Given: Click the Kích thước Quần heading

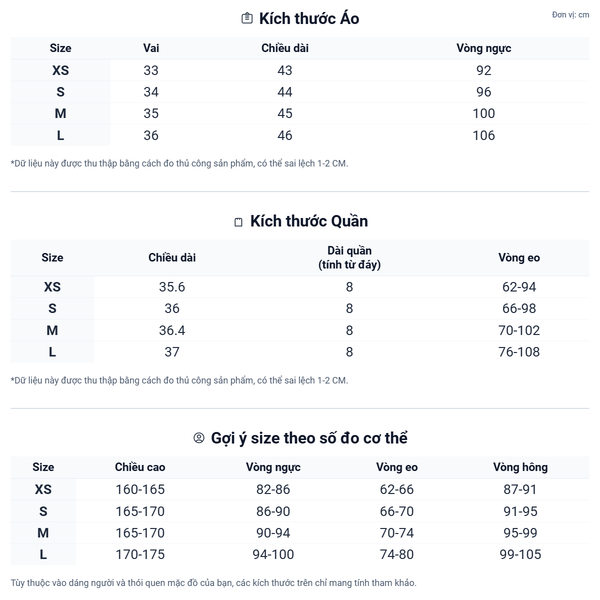Looking at the screenshot, I should pyautogui.click(x=309, y=221).
